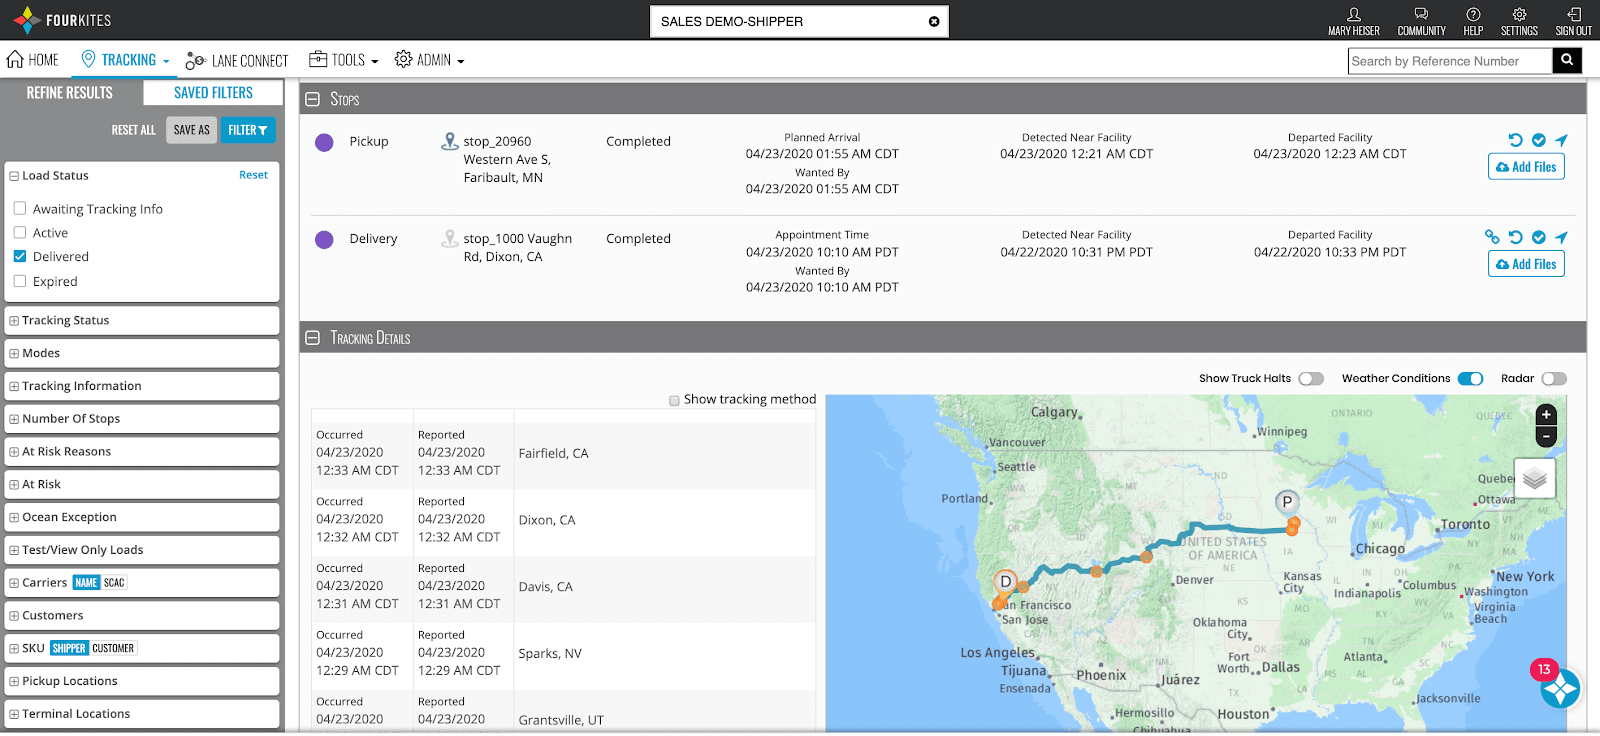This screenshot has height=736, width=1600.
Task: Click the Reset All link
Action: 133,130
